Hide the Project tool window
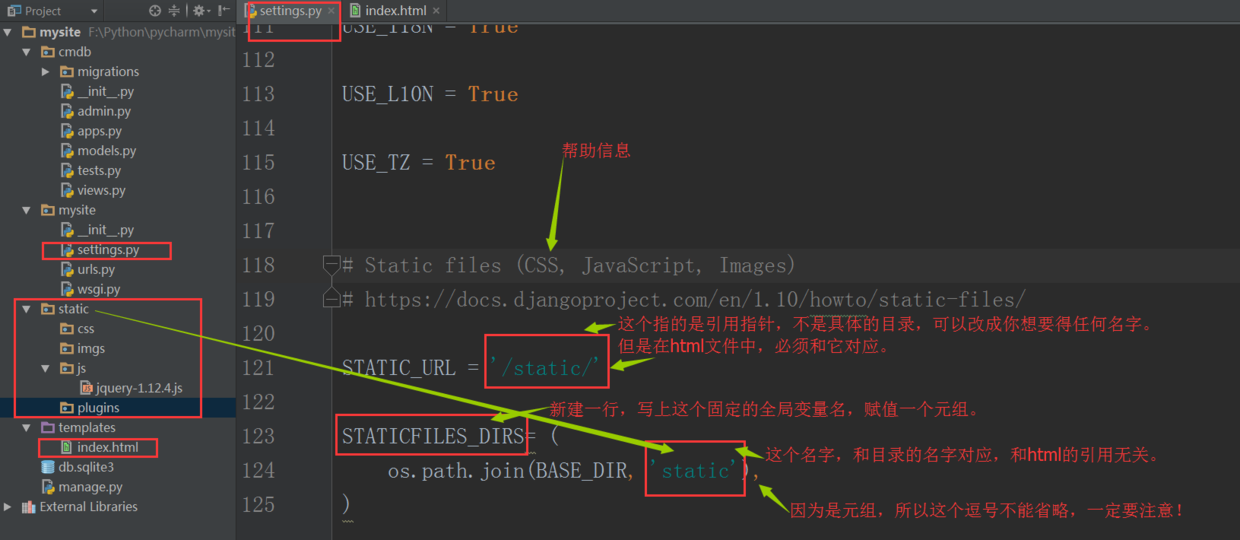The width and height of the screenshot is (1240, 540). tap(224, 10)
